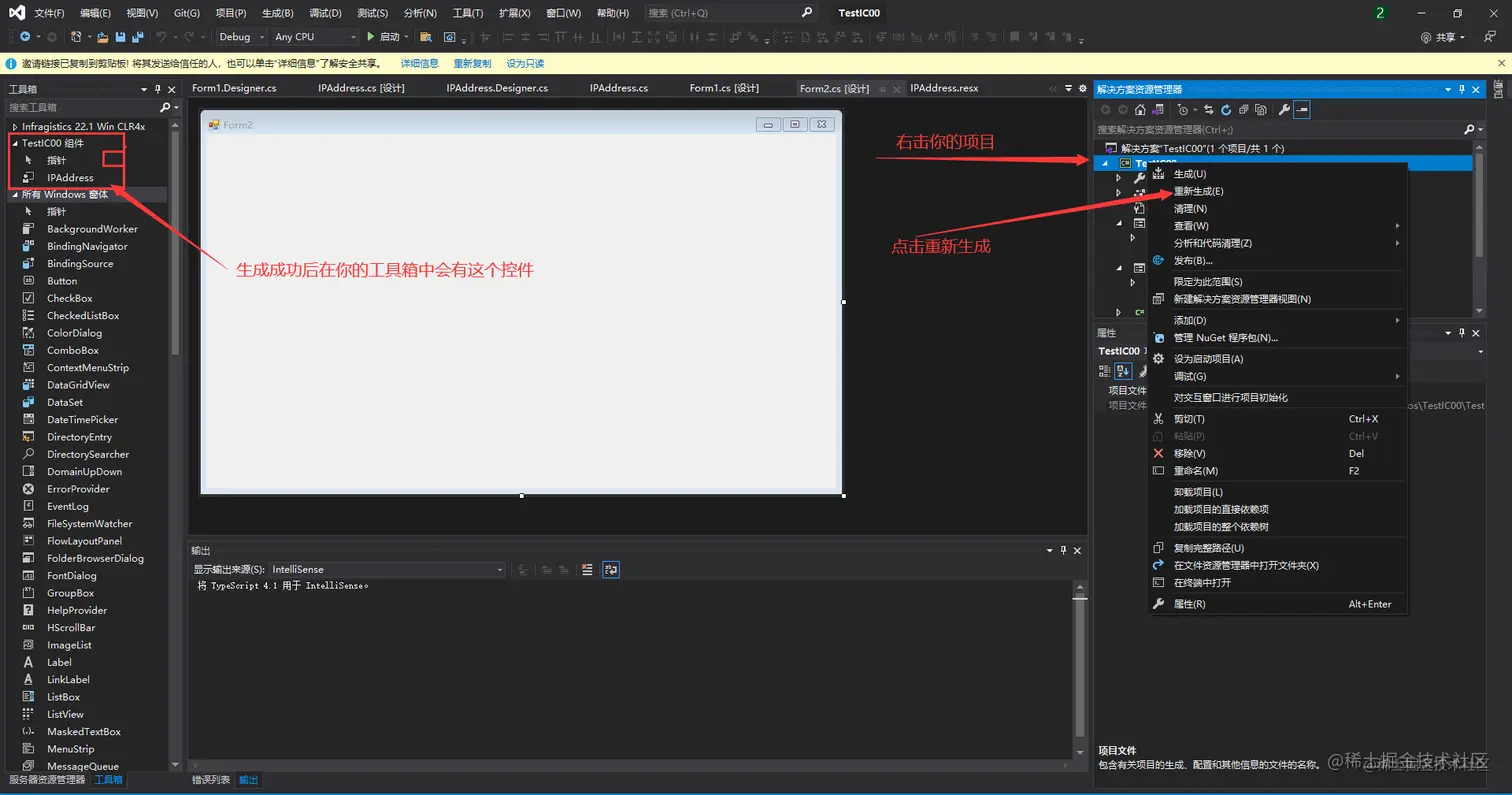The width and height of the screenshot is (1512, 795).
Task: Click the Collapse All icon in Solution Explorer
Action: click(1243, 109)
